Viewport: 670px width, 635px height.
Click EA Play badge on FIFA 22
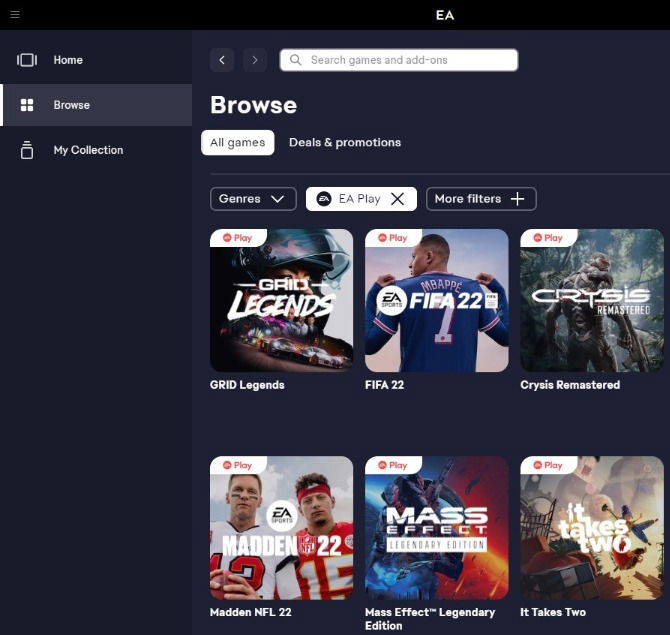click(393, 238)
